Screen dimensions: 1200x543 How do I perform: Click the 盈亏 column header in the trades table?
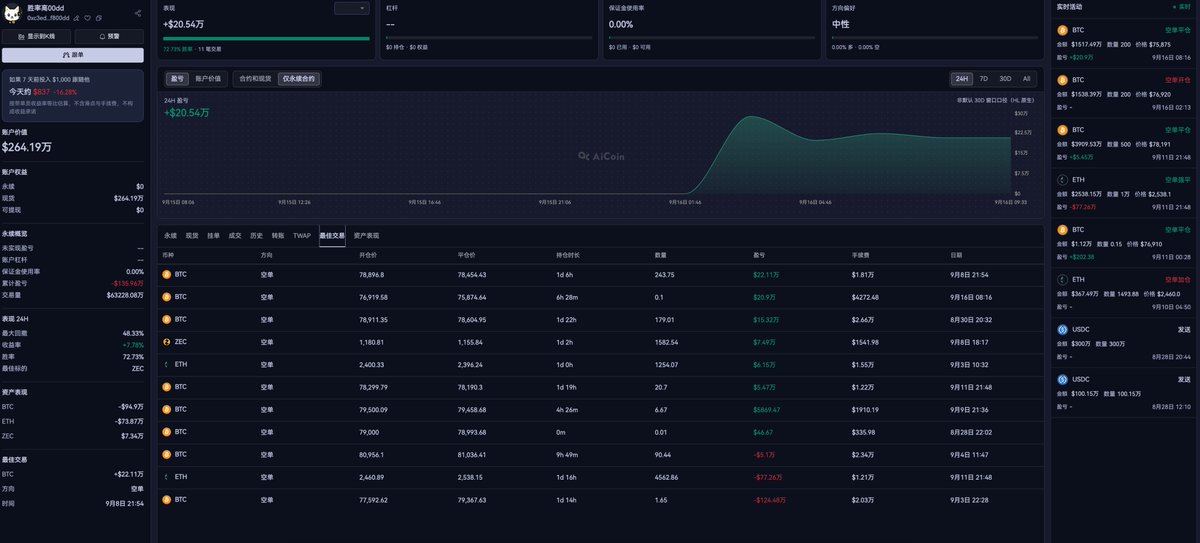click(x=760, y=256)
